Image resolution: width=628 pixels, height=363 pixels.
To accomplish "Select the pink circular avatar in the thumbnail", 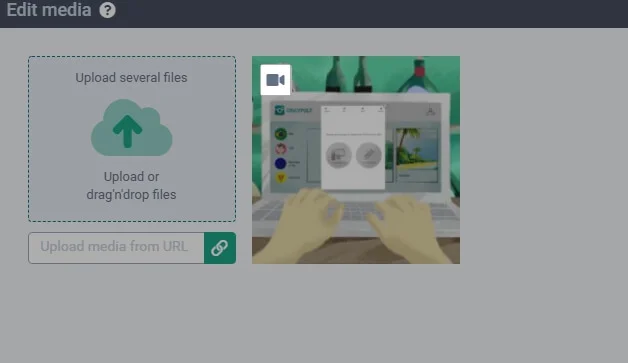I will pos(281,149).
